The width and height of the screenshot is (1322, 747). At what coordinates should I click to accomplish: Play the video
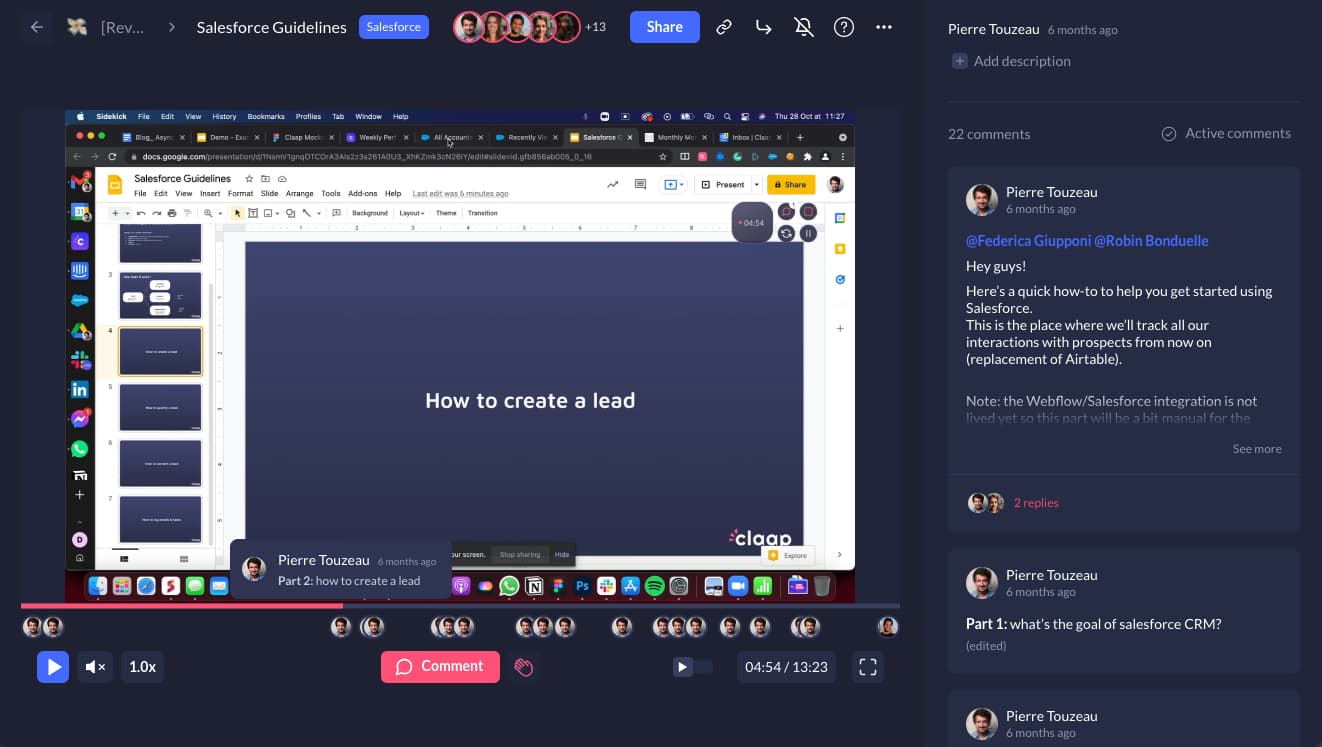pyautogui.click(x=53, y=666)
